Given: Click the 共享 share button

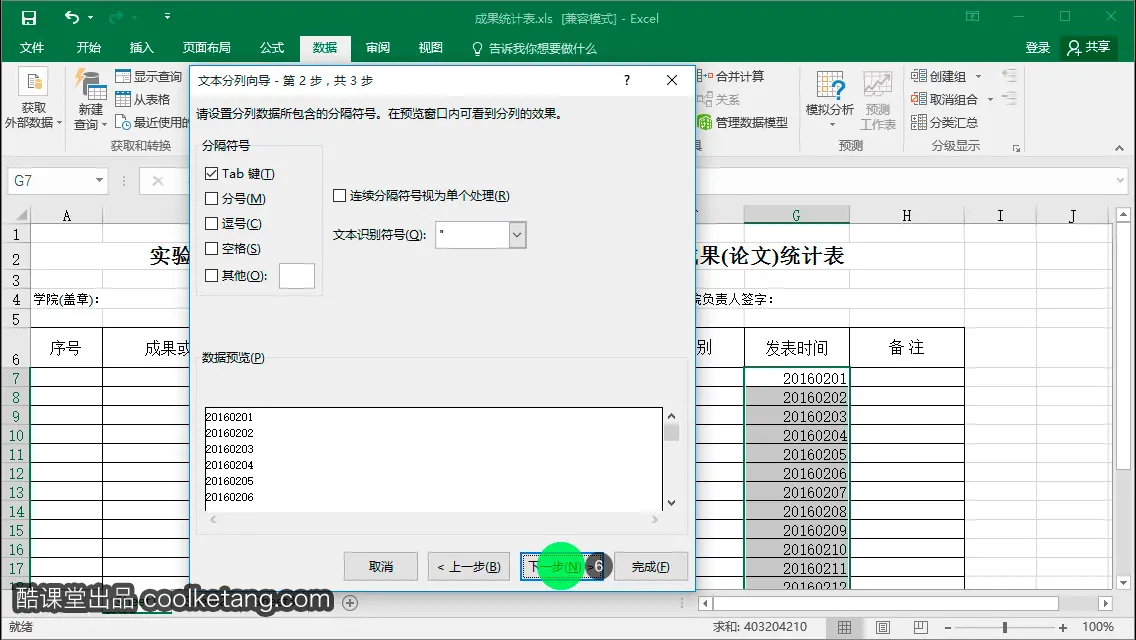Looking at the screenshot, I should (x=1088, y=48).
